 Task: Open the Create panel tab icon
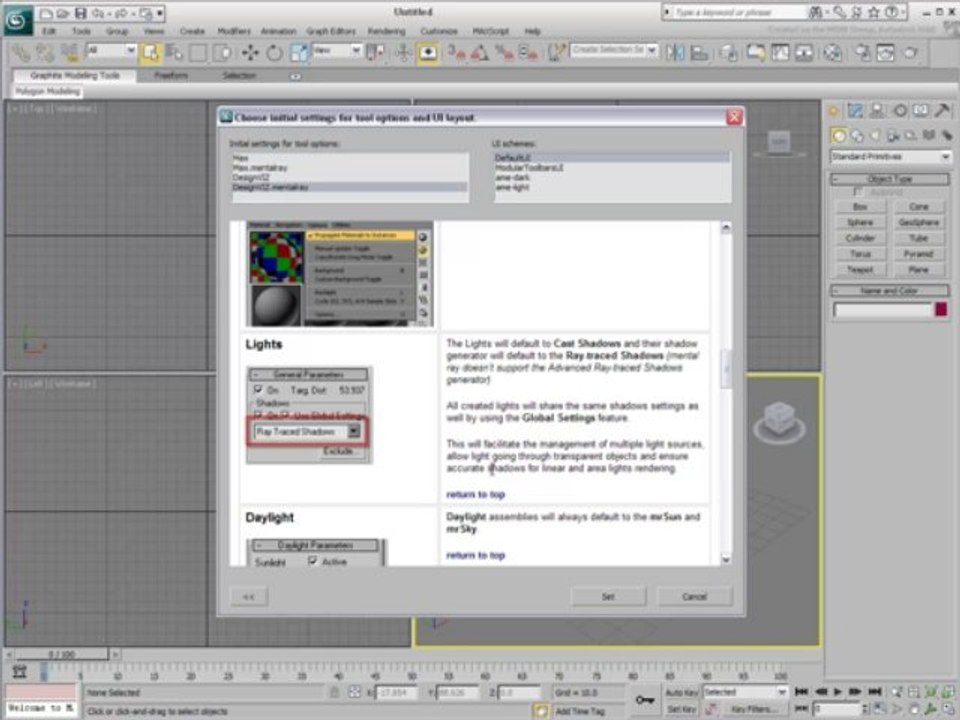point(833,111)
